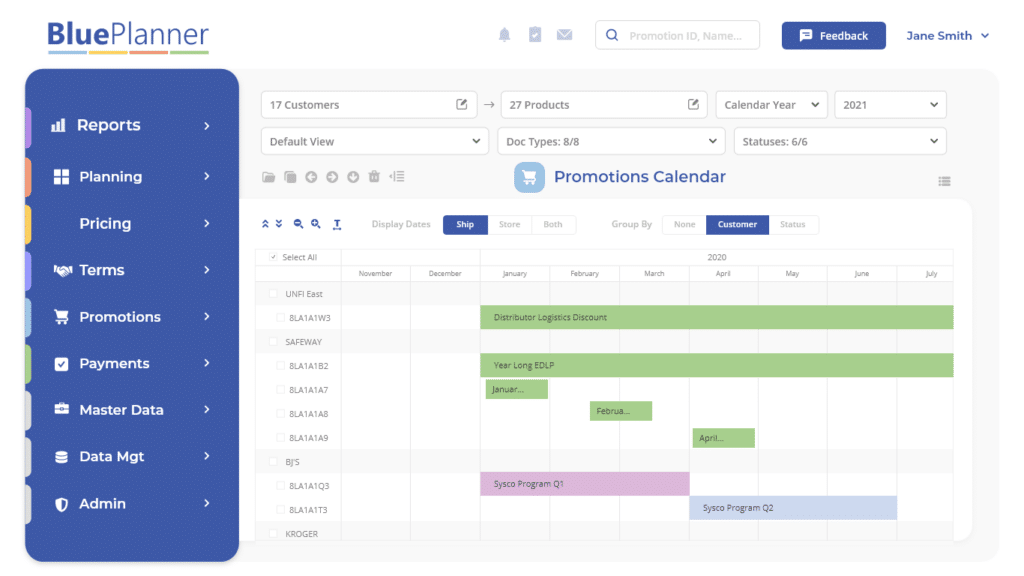Image resolution: width=1024 pixels, height=576 pixels.
Task: Check the UNFI East row checkbox
Action: click(273, 293)
